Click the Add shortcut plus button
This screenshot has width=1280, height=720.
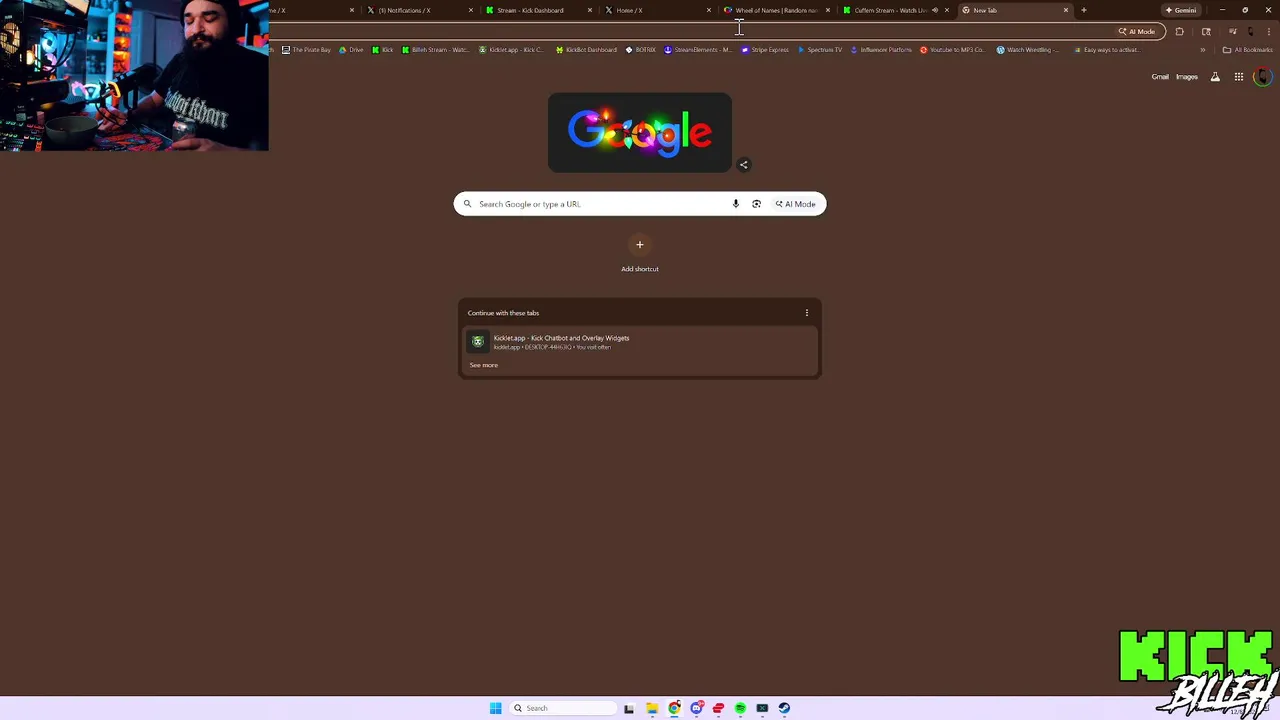click(x=640, y=245)
